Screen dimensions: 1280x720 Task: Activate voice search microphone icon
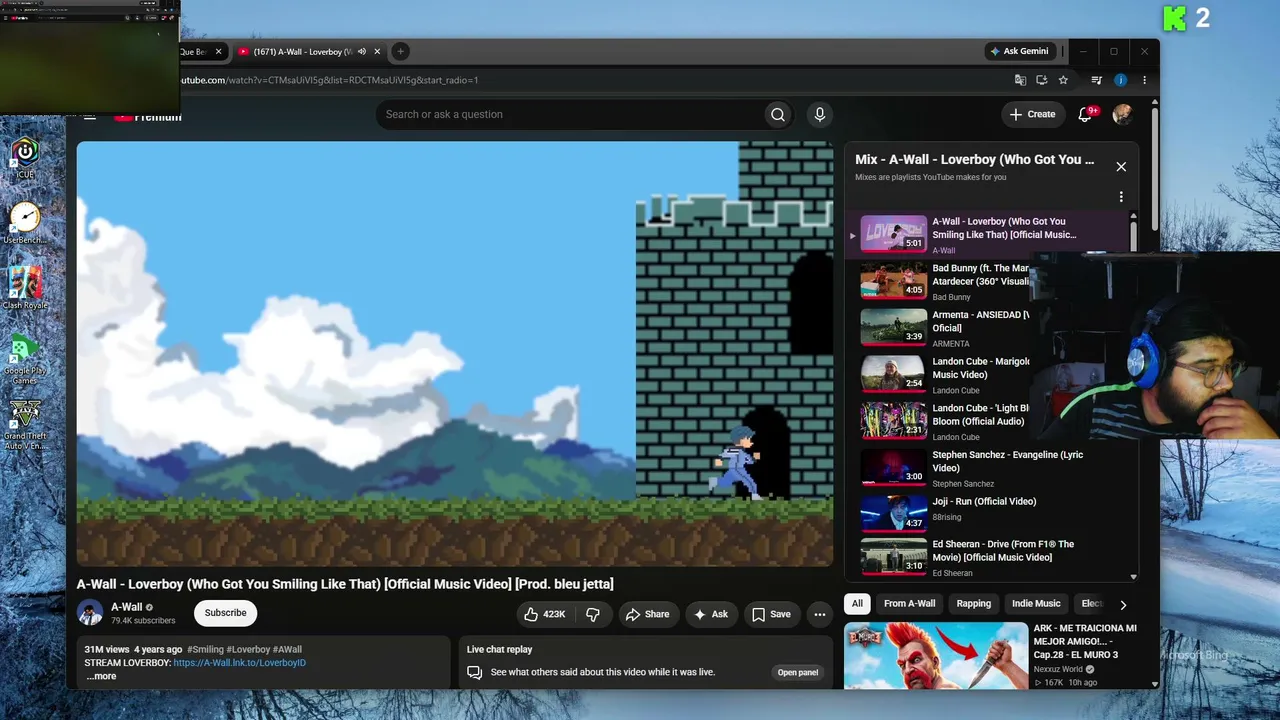pyautogui.click(x=820, y=115)
